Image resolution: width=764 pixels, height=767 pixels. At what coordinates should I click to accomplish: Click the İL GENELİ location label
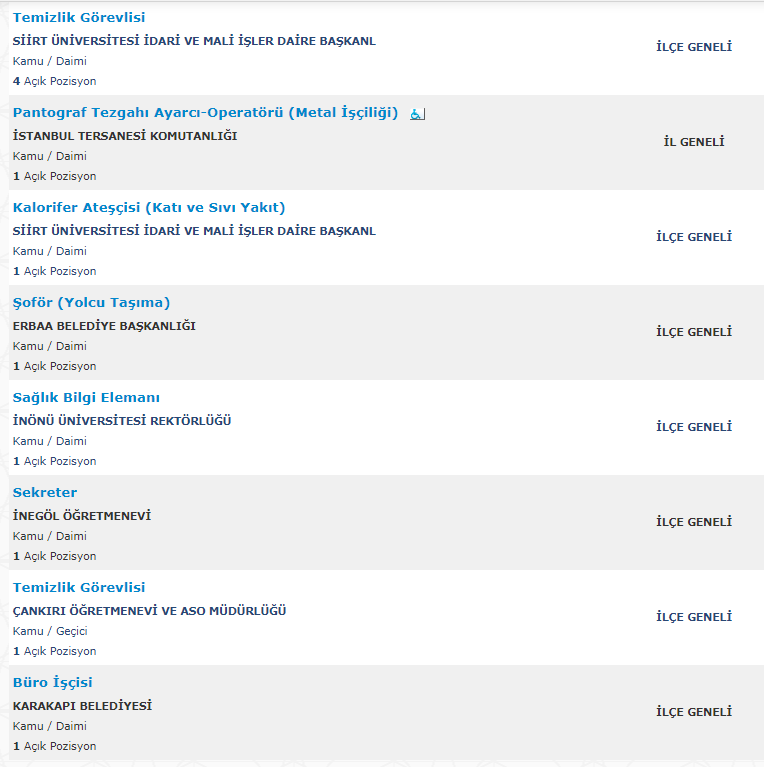pos(694,142)
